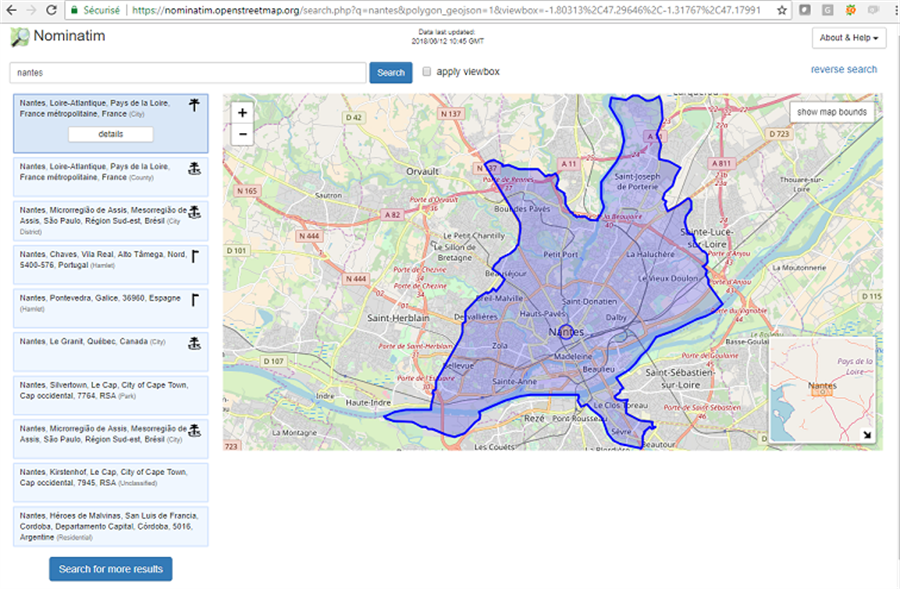Select the Nantes, Chaves, Vila Real result text
The height and width of the screenshot is (589, 900).
tap(103, 259)
